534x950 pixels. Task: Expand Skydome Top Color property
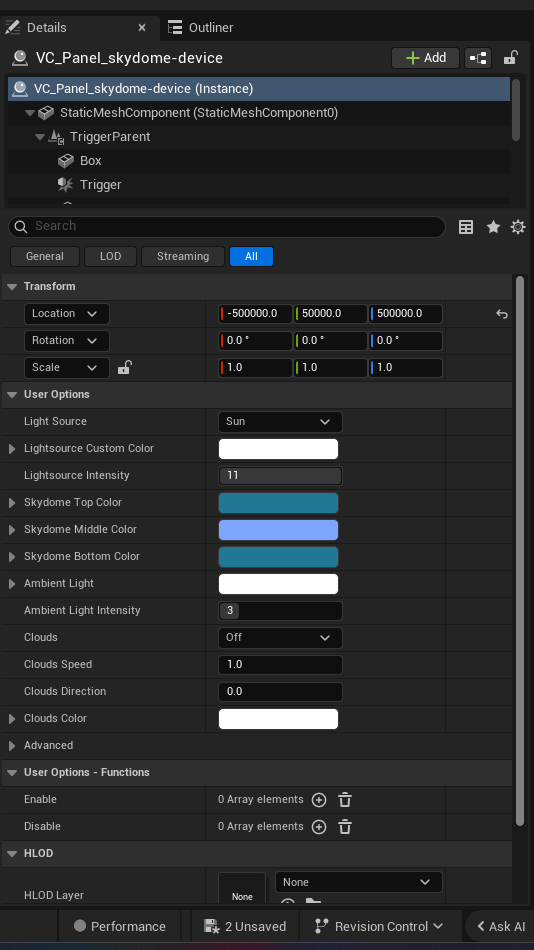tap(12, 503)
